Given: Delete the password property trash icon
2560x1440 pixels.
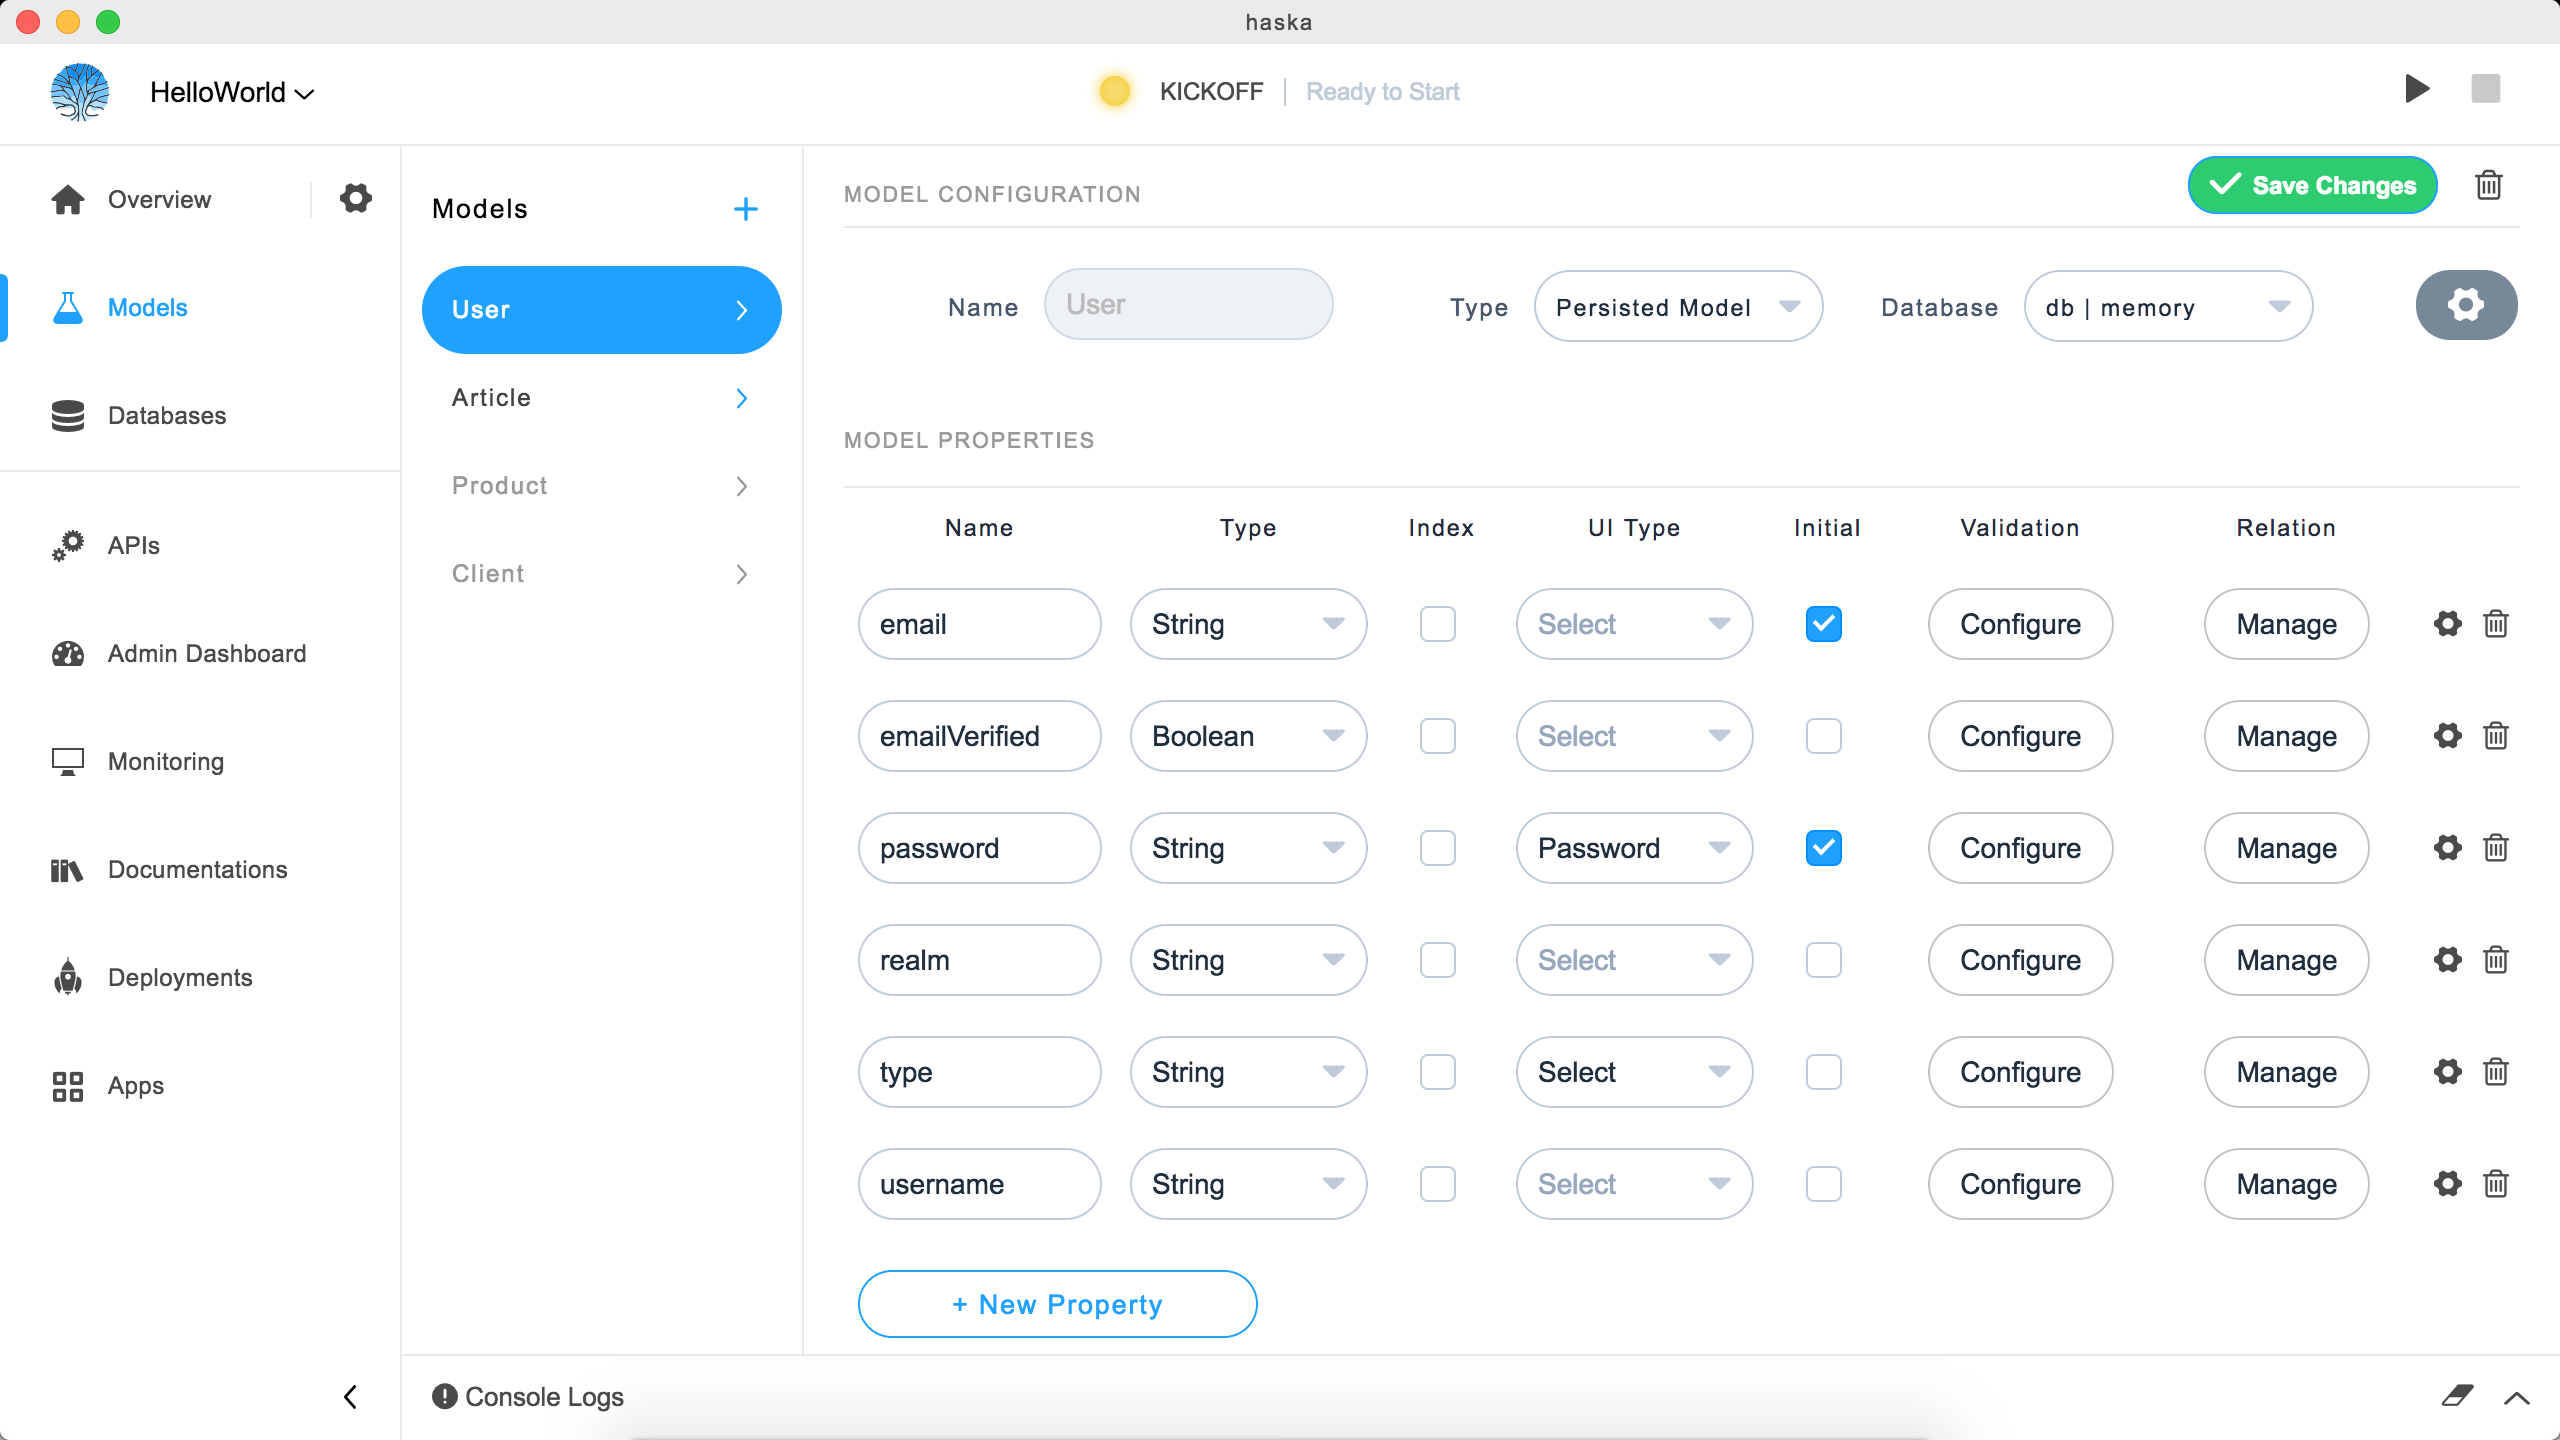Looking at the screenshot, I should (x=2495, y=848).
